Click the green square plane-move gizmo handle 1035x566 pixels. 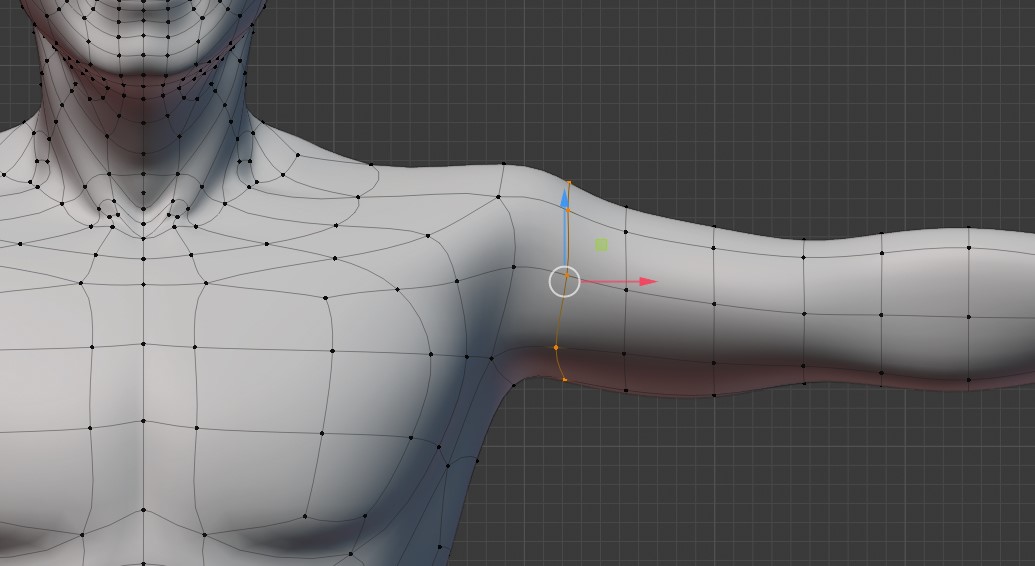click(x=601, y=245)
